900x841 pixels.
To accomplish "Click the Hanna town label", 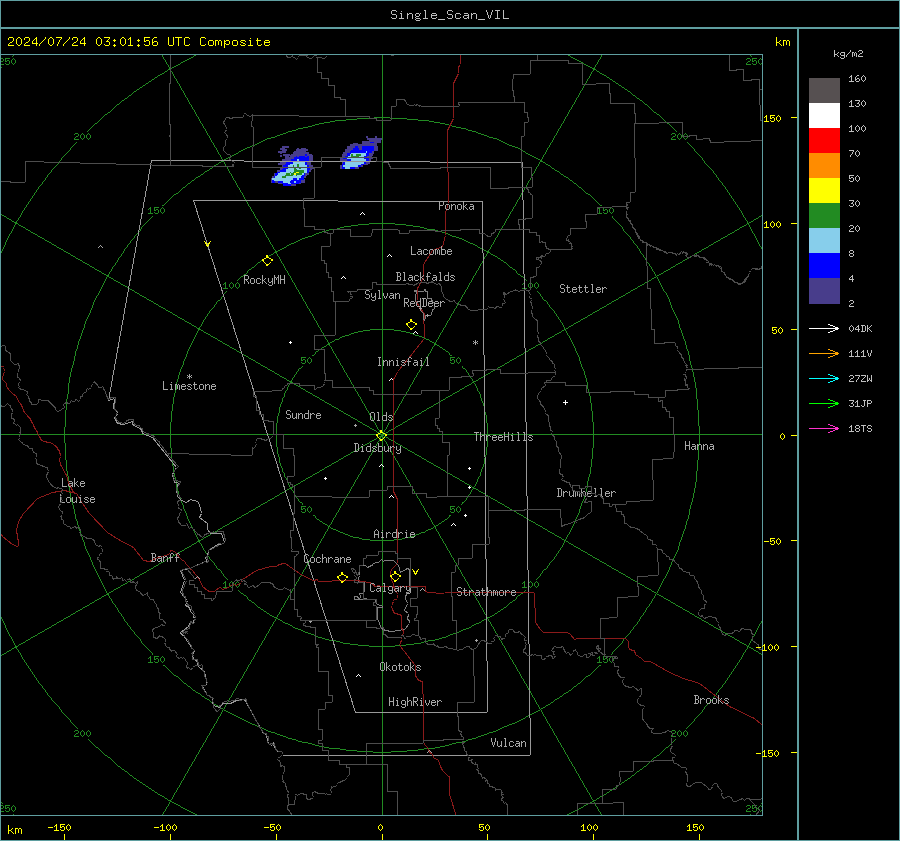I will [x=699, y=446].
